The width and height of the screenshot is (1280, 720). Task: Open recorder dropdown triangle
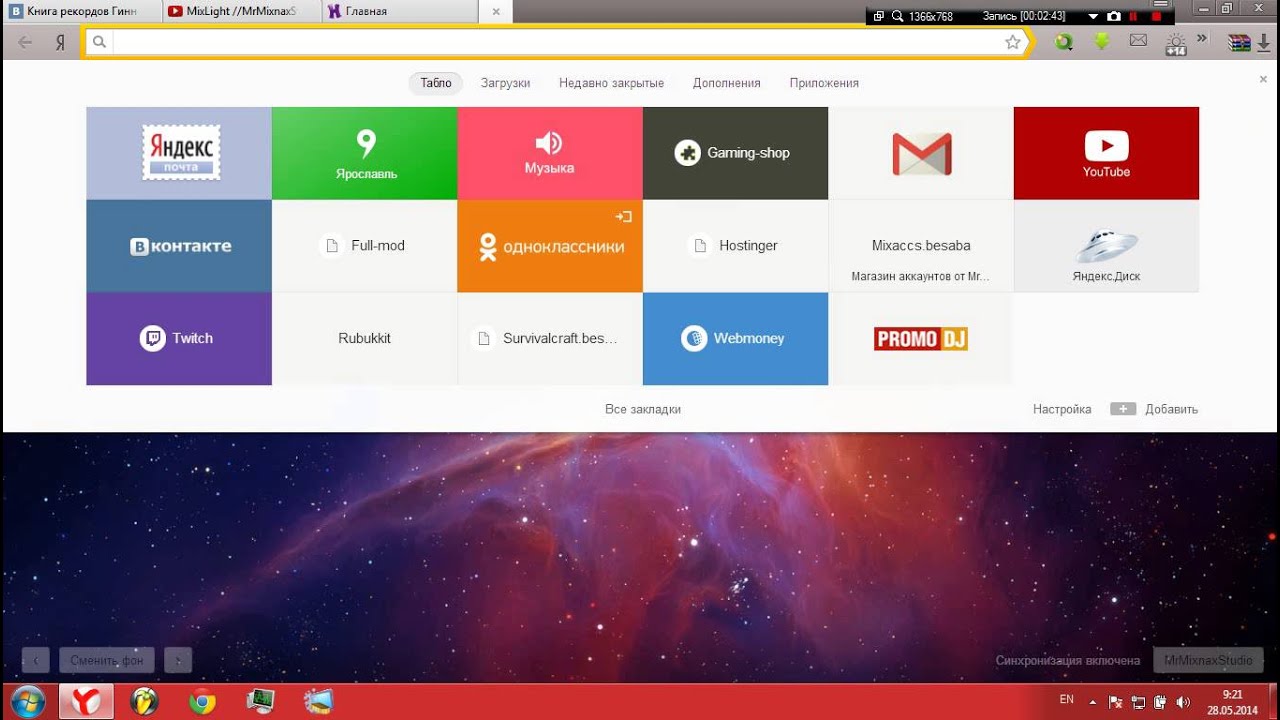tap(1094, 16)
